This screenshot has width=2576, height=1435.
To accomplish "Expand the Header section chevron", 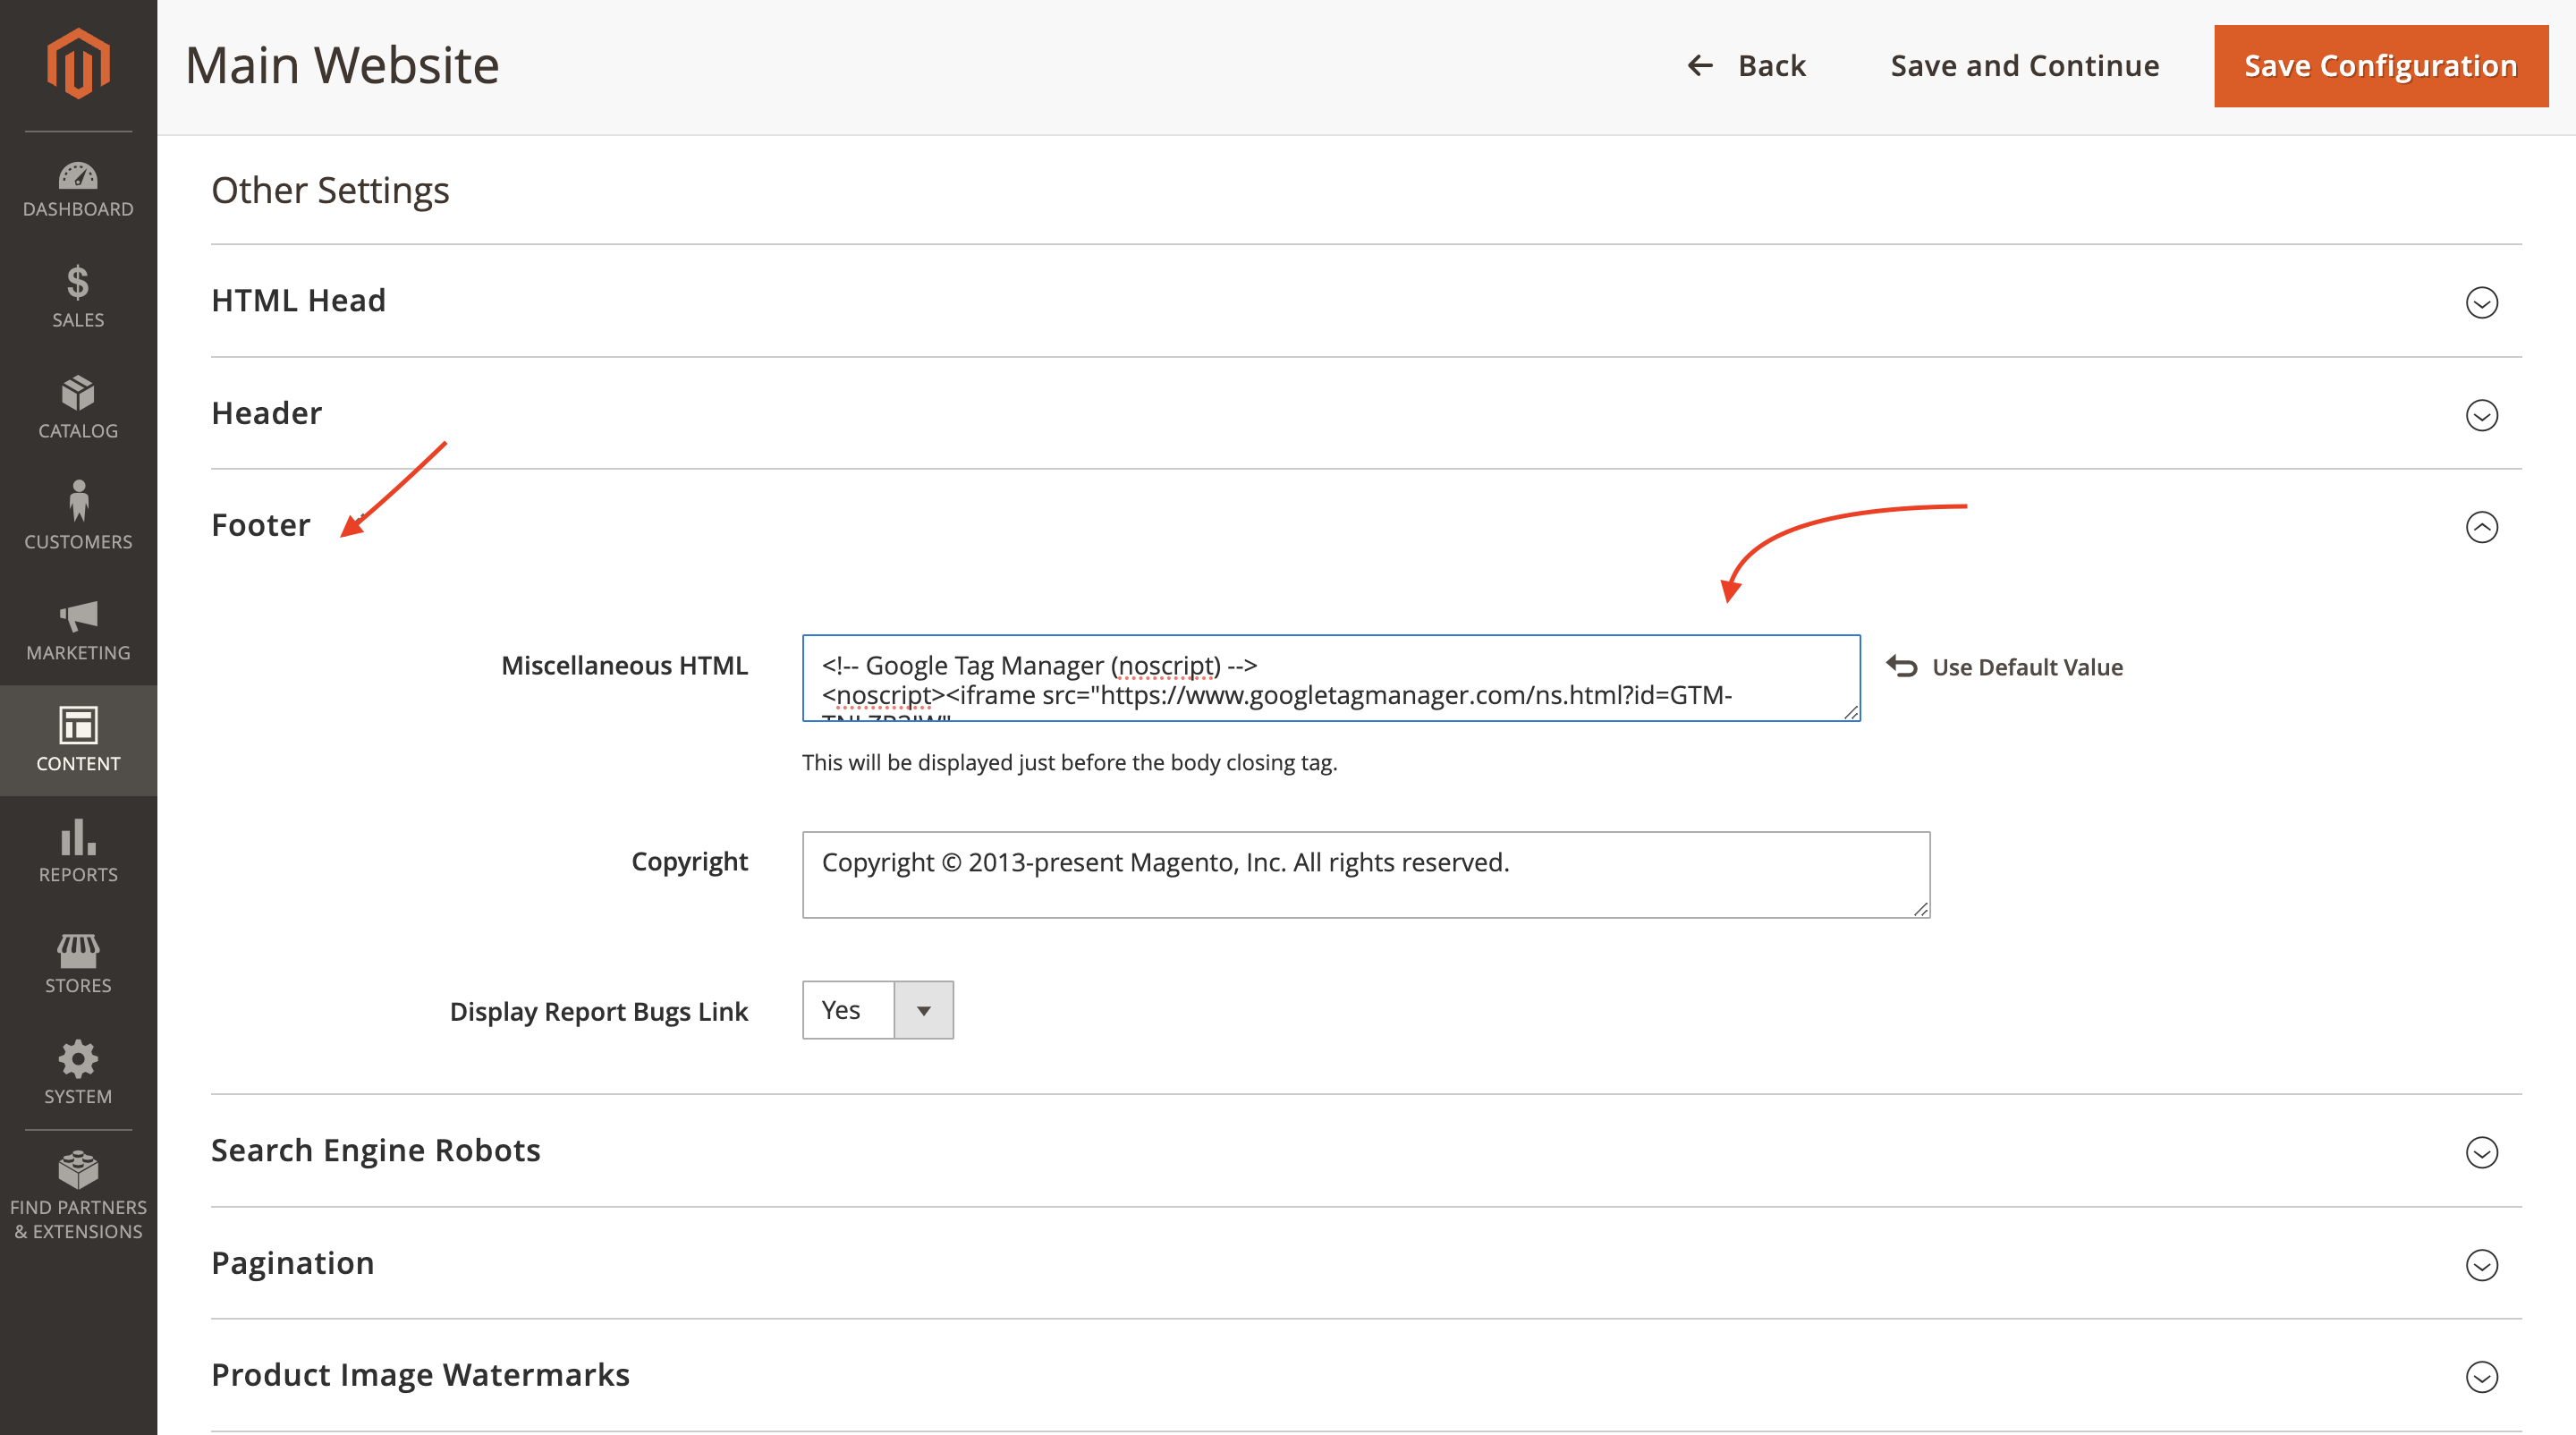I will [2481, 415].
